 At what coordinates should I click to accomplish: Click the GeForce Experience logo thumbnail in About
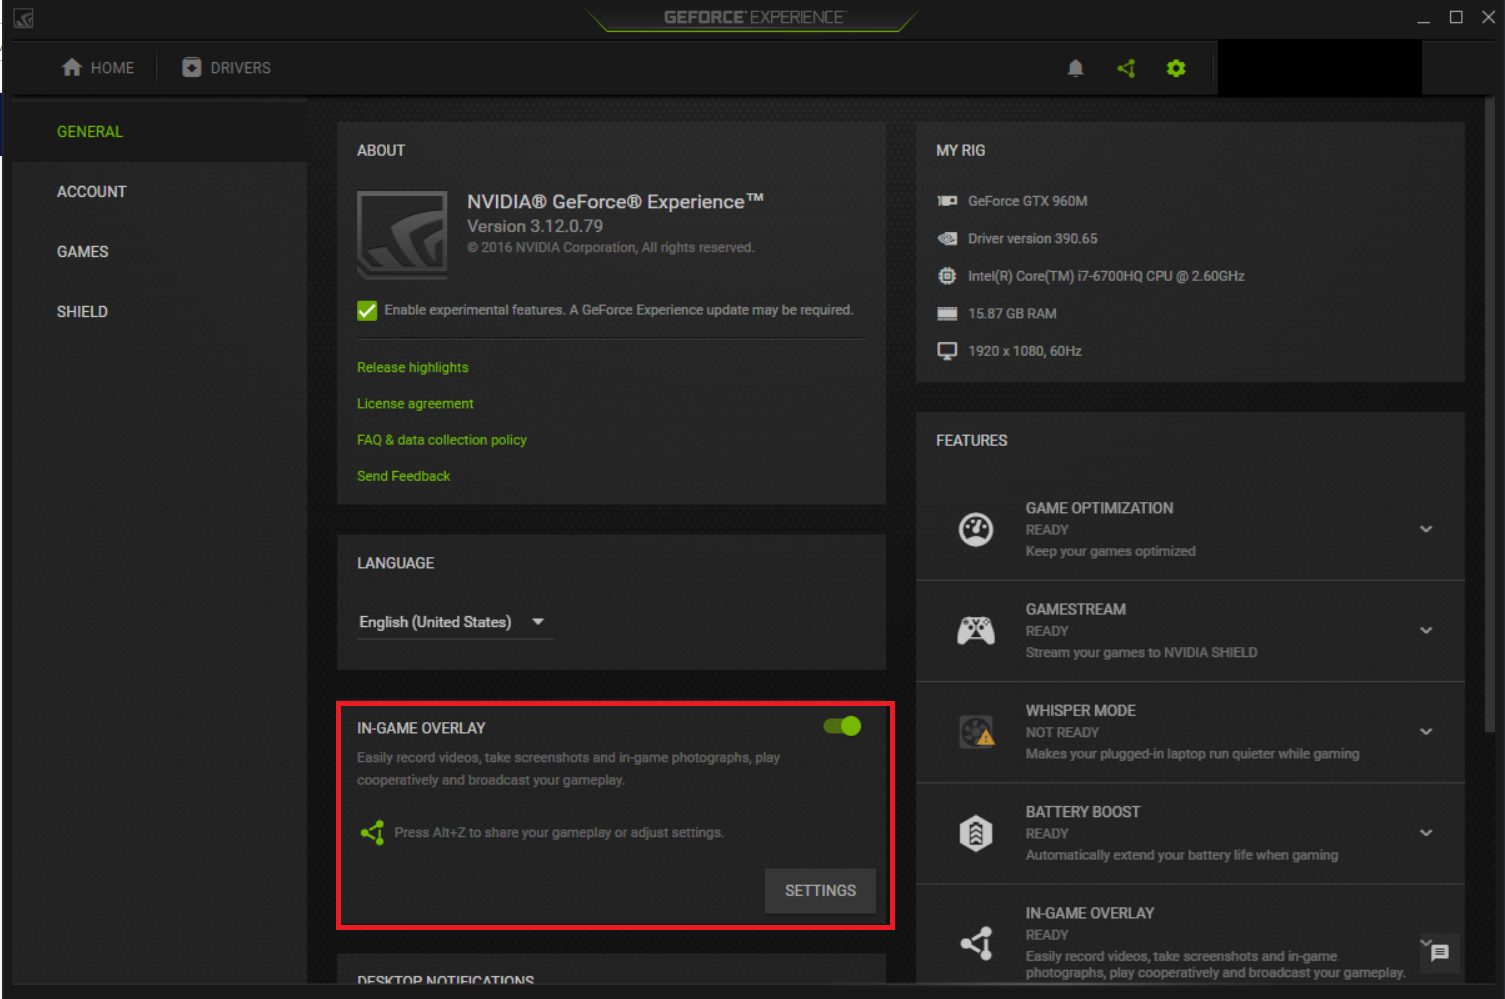[x=402, y=235]
